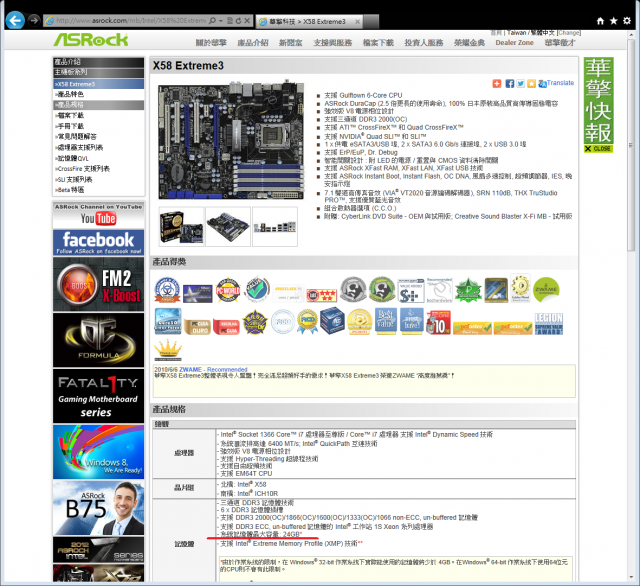Click the gold crown award badge

point(168,350)
